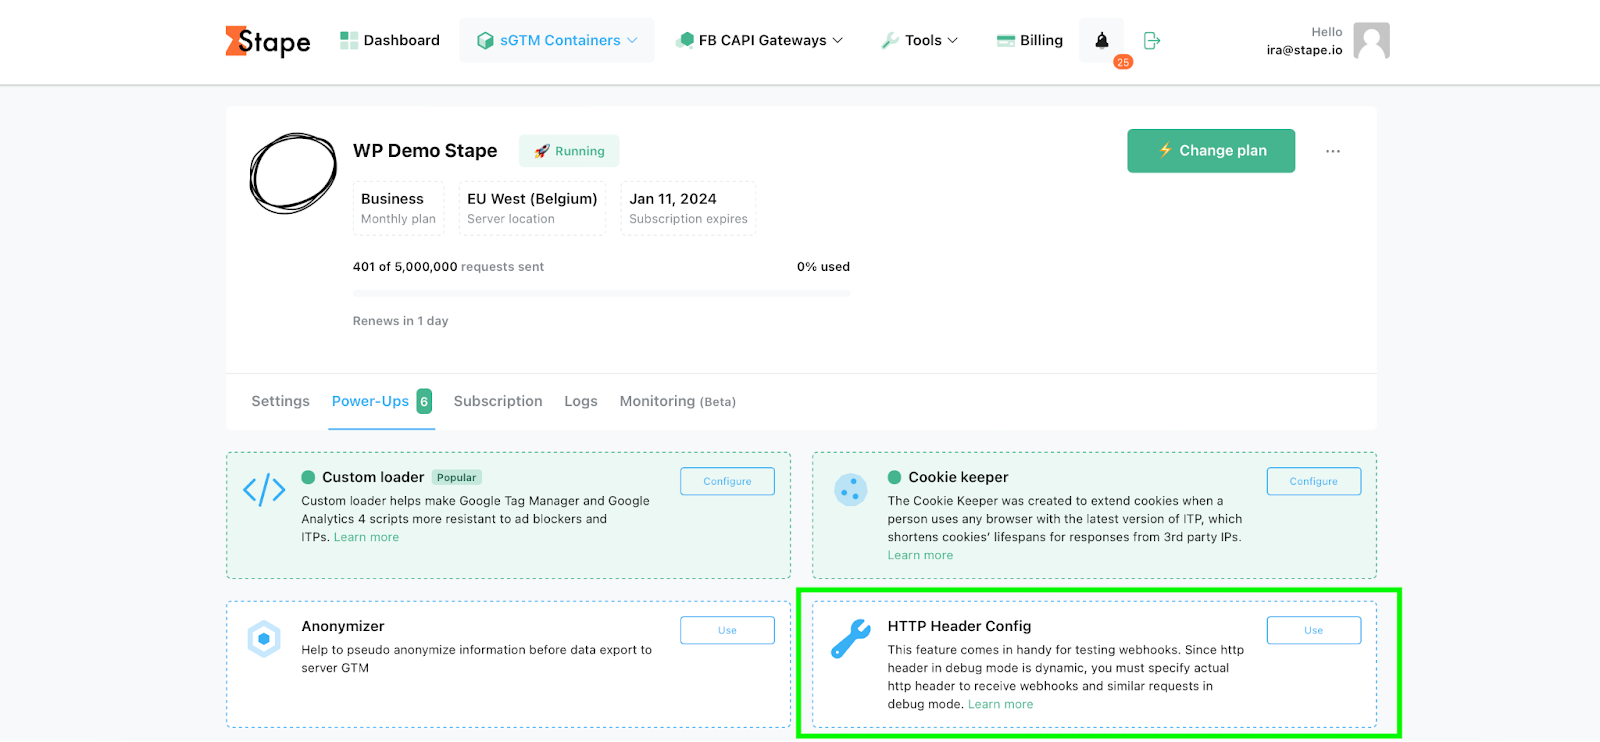
Task: Click the EU West (Belgium) server location
Action: (x=532, y=208)
